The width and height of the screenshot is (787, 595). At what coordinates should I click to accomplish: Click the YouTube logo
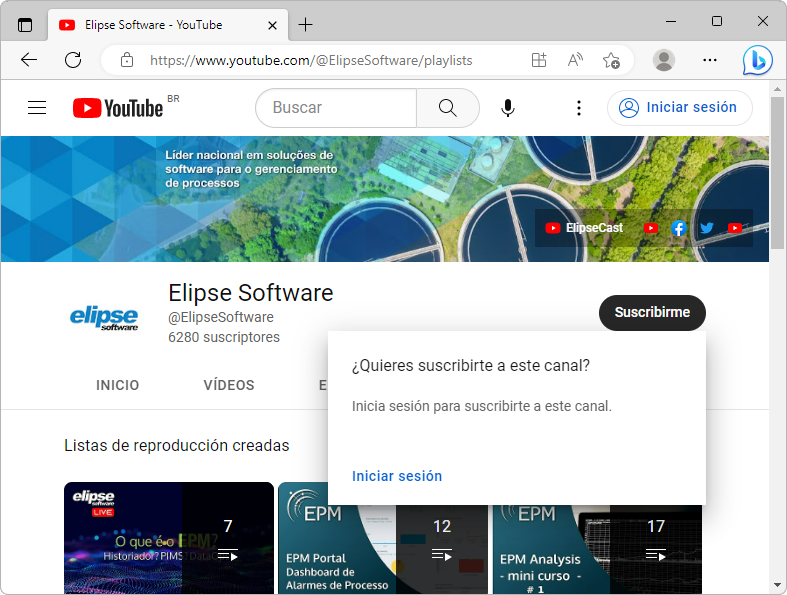[x=118, y=108]
